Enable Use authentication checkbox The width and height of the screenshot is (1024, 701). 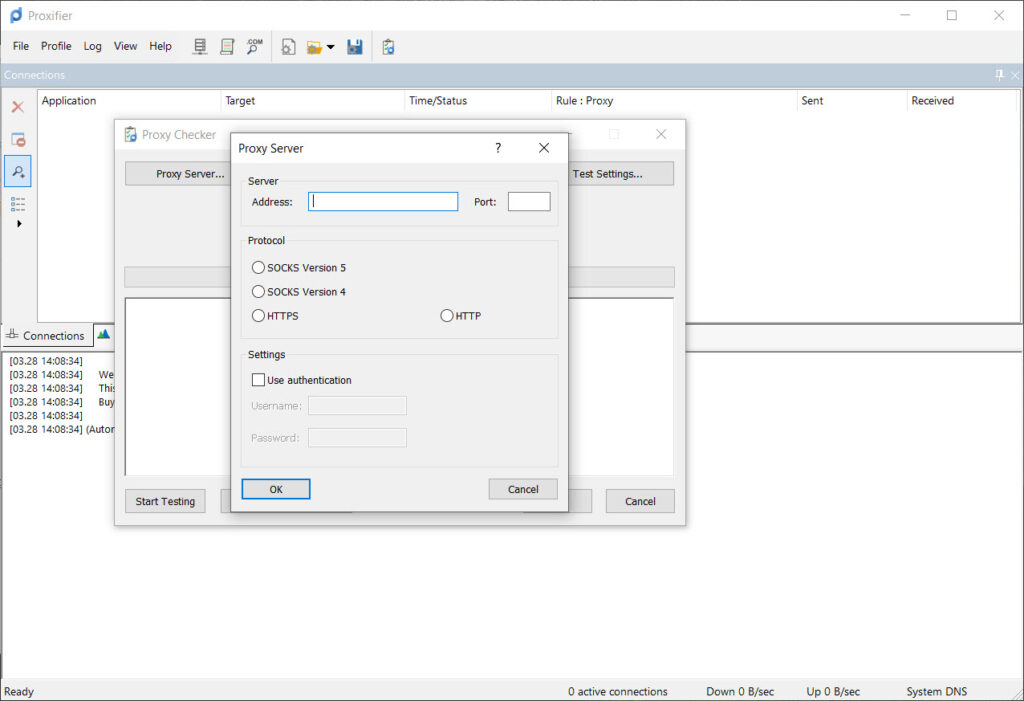pos(302,380)
